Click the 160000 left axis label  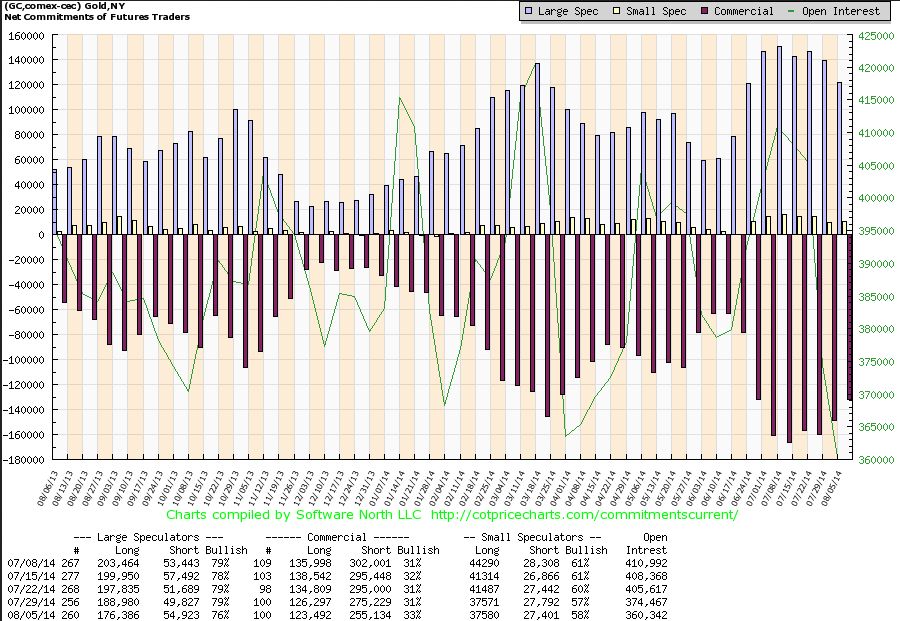point(26,36)
